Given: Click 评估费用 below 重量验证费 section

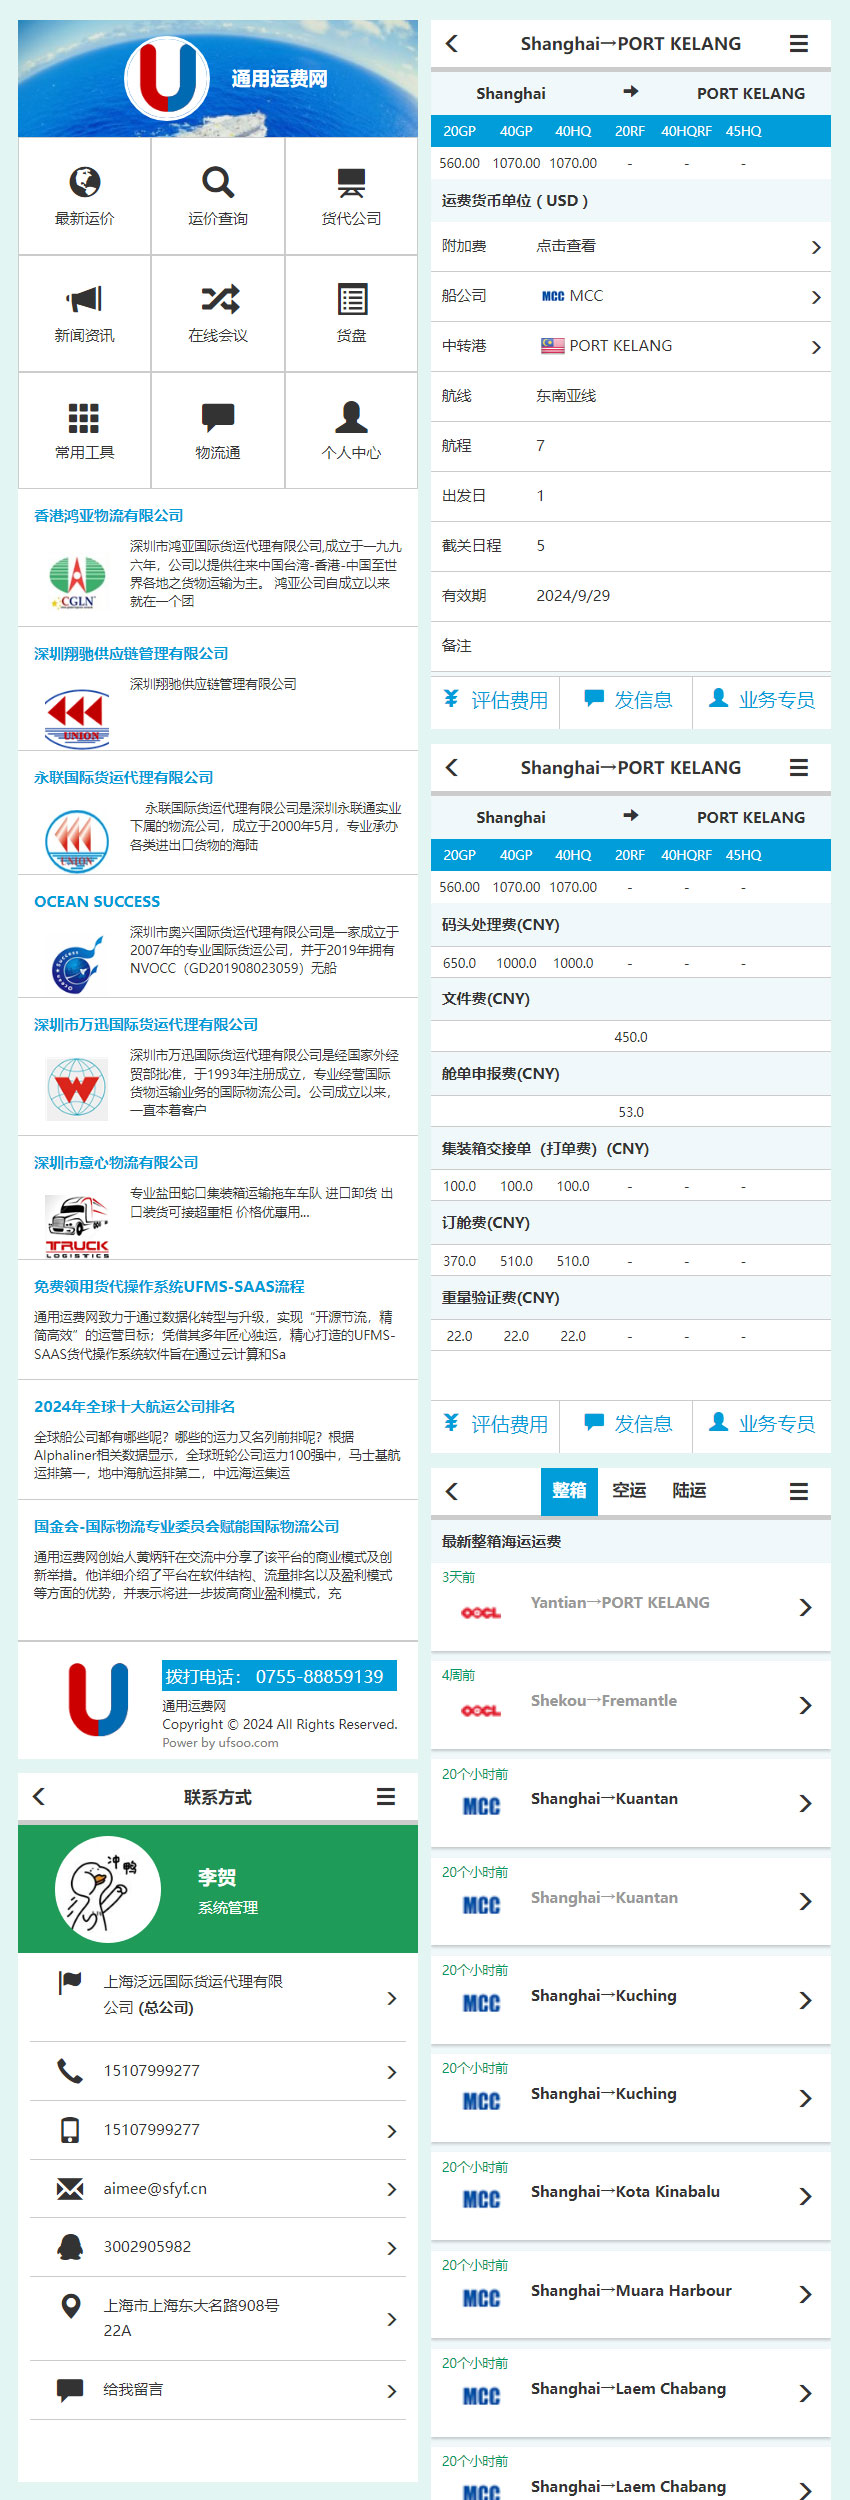Looking at the screenshot, I should 496,1424.
